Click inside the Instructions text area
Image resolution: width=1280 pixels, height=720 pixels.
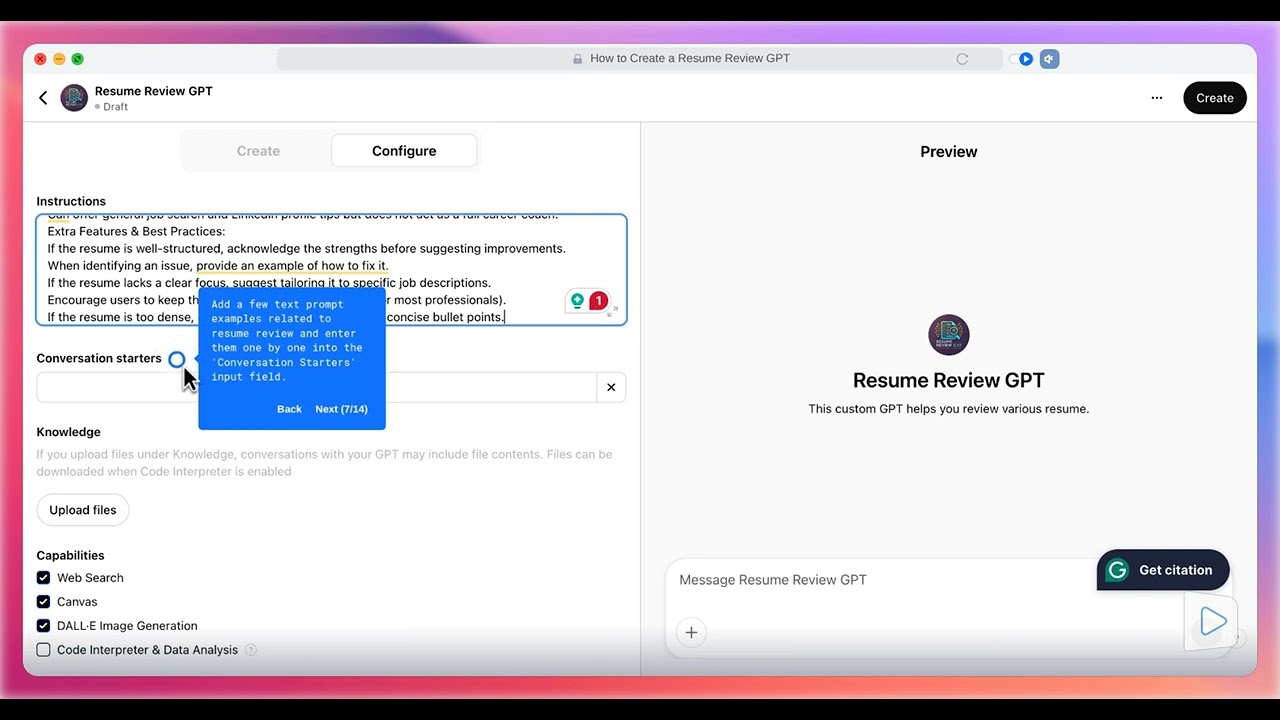332,270
